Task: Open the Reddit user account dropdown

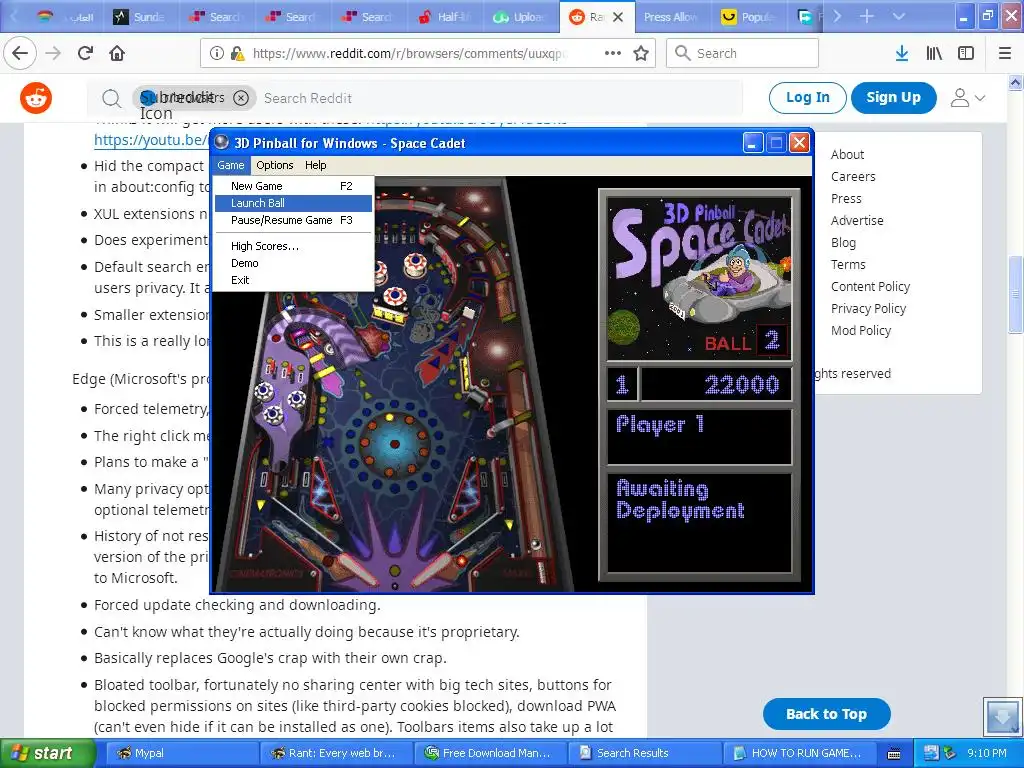Action: click(967, 98)
